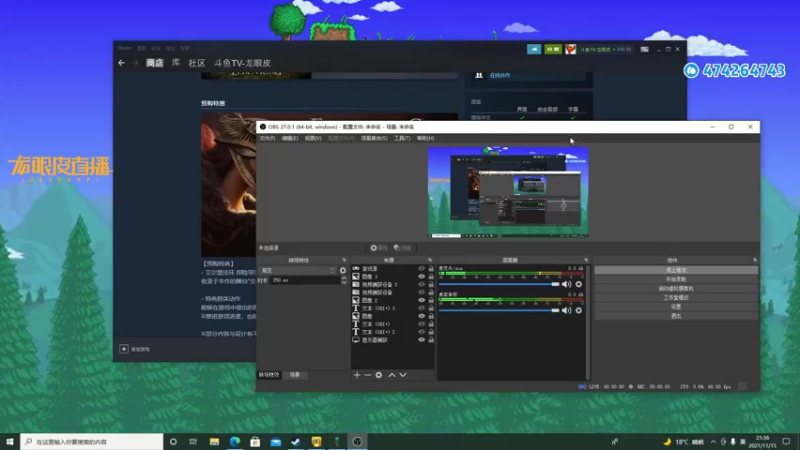Click 启动虚拟摄像机 button
The height and width of the screenshot is (450, 800).
point(676,288)
